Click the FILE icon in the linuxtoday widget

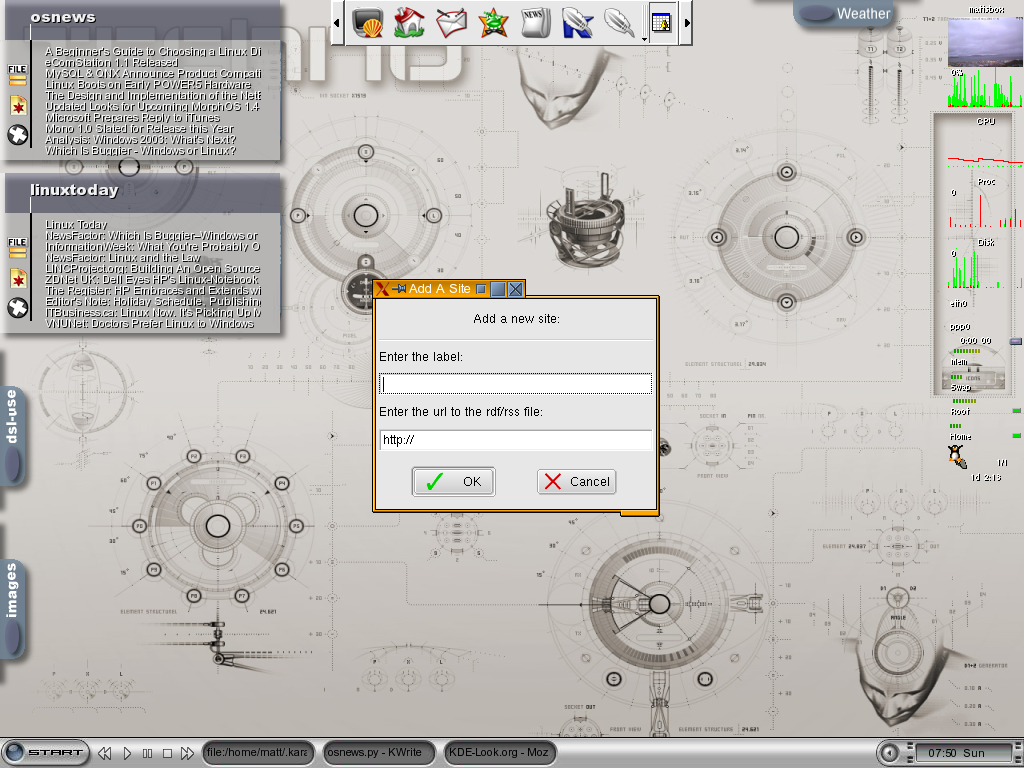pos(18,248)
